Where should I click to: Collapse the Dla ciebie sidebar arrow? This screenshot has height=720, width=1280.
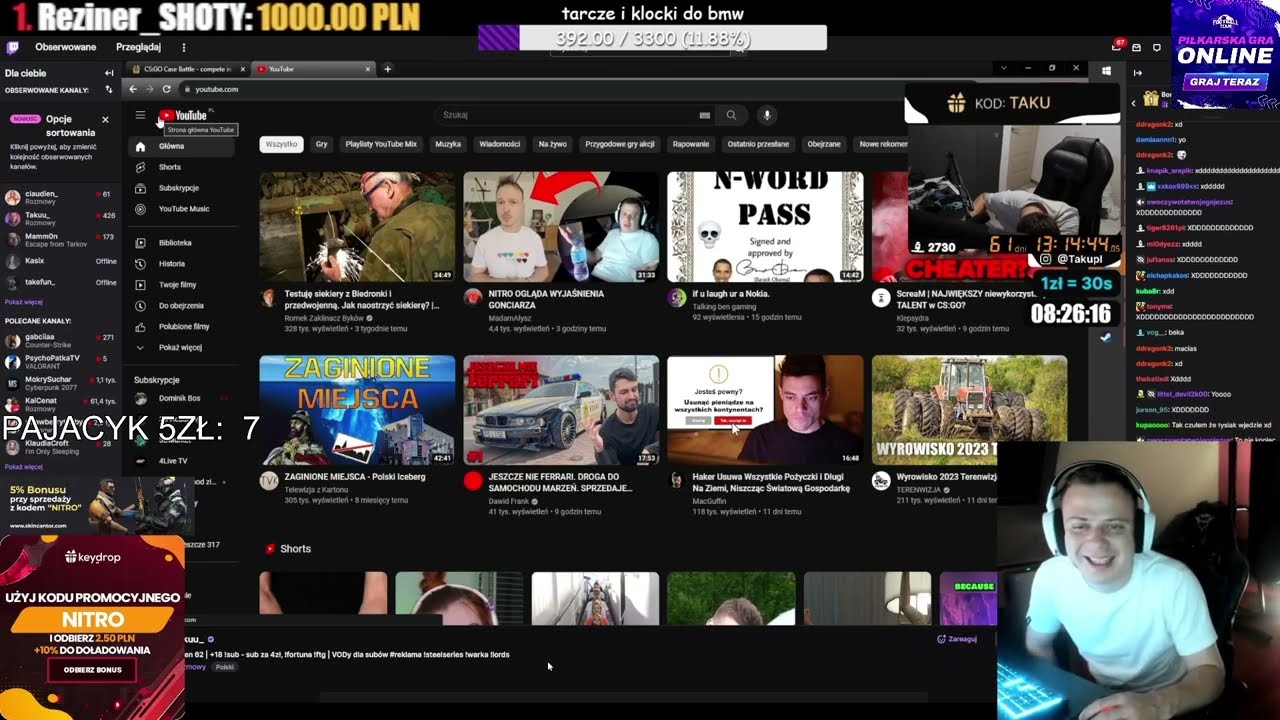tap(109, 73)
